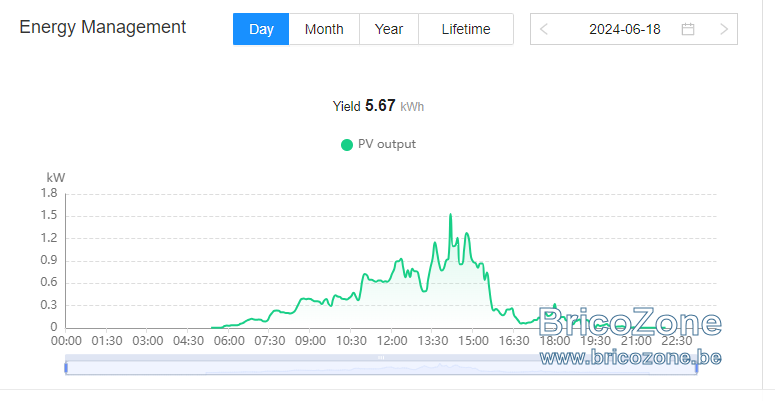Viewport: 775px width, 401px height.
Task: Click the 2024-06-18 date field
Action: [x=625, y=29]
